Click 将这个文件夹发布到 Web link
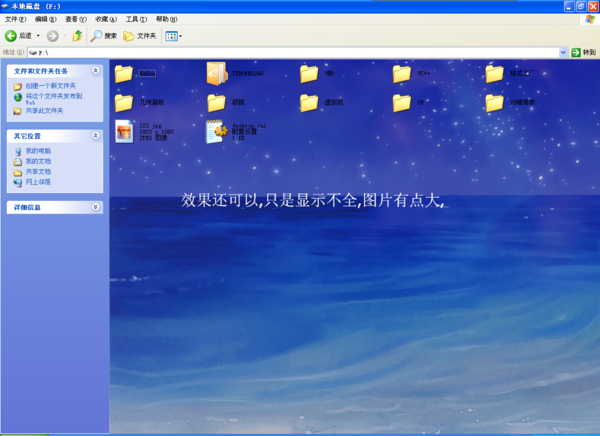Image resolution: width=600 pixels, height=436 pixels. pos(54,99)
